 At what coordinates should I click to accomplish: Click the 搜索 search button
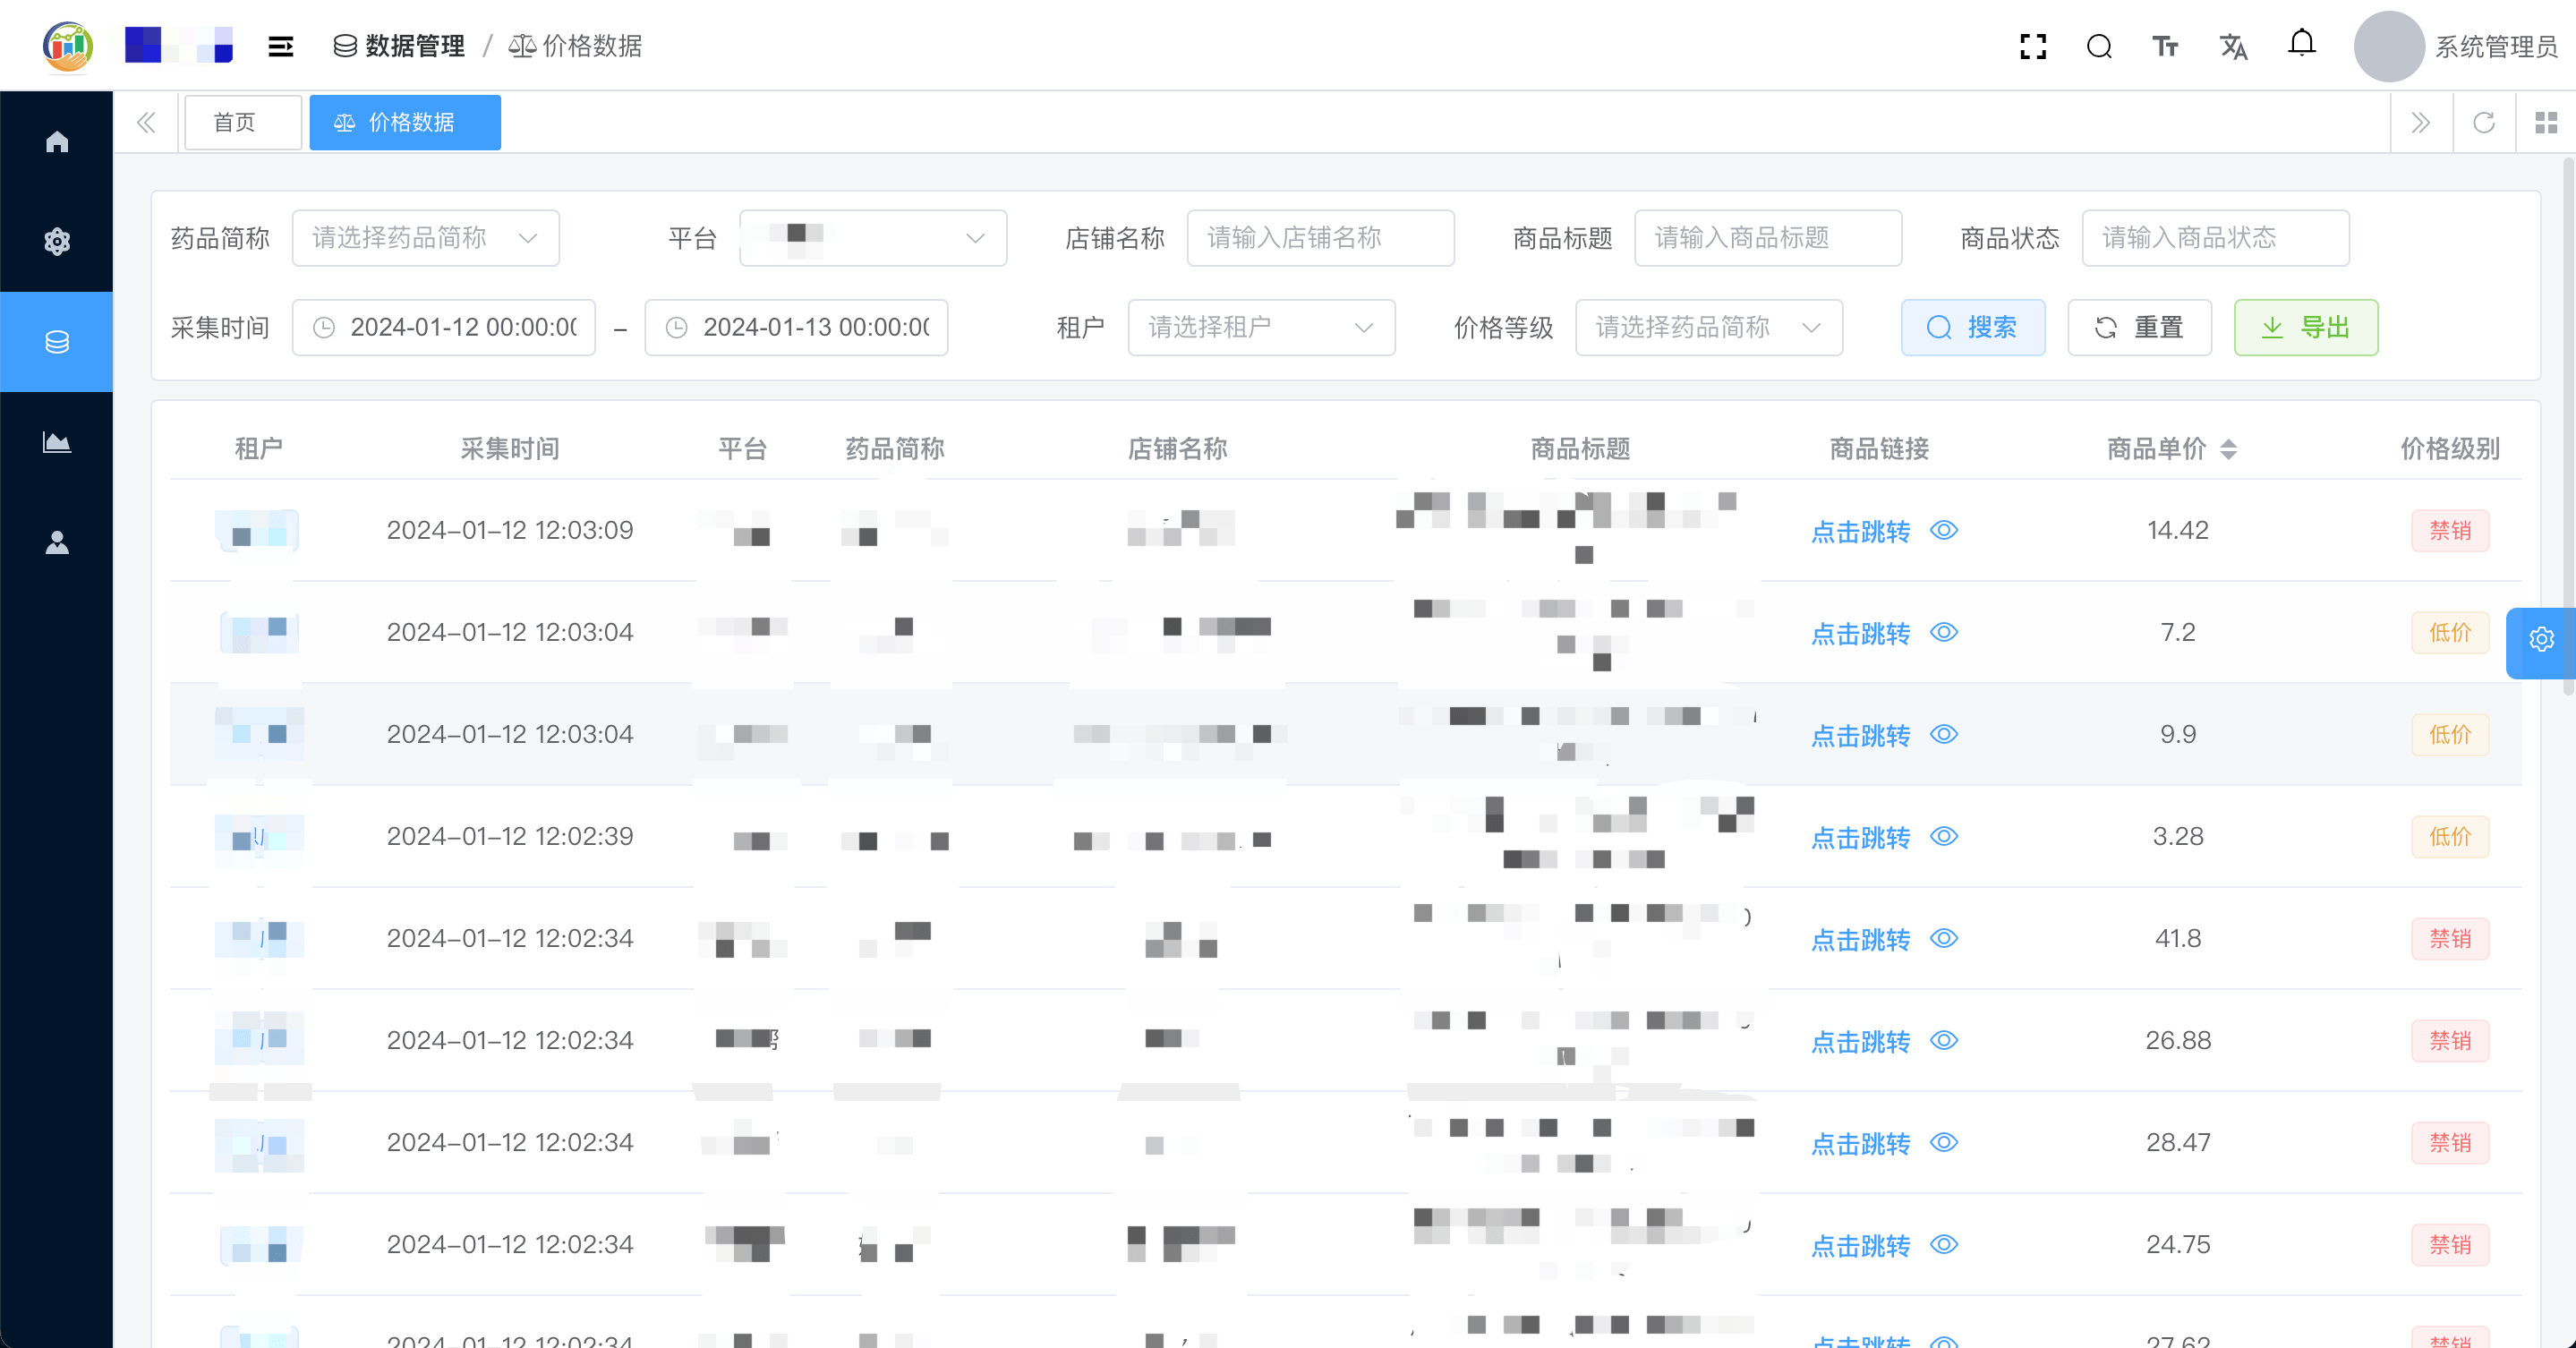(x=1972, y=327)
